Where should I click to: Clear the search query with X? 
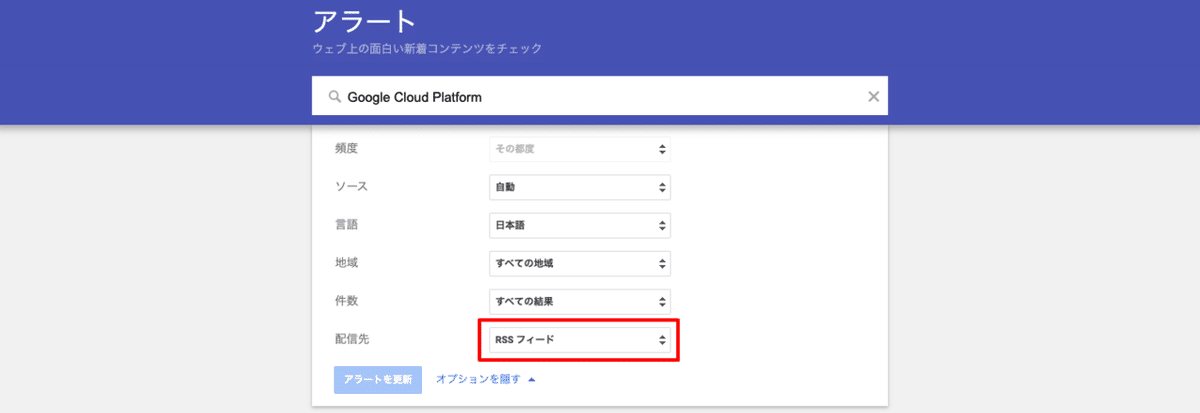tap(873, 97)
